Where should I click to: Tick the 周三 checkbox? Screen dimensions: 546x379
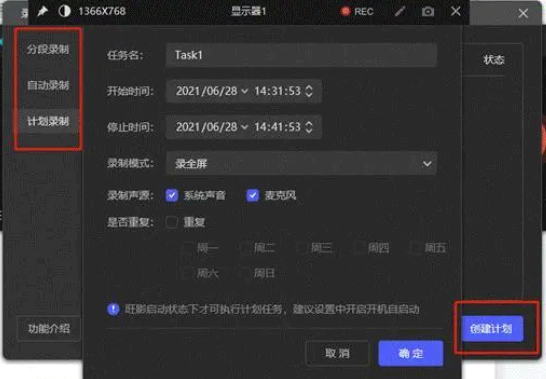[302, 248]
